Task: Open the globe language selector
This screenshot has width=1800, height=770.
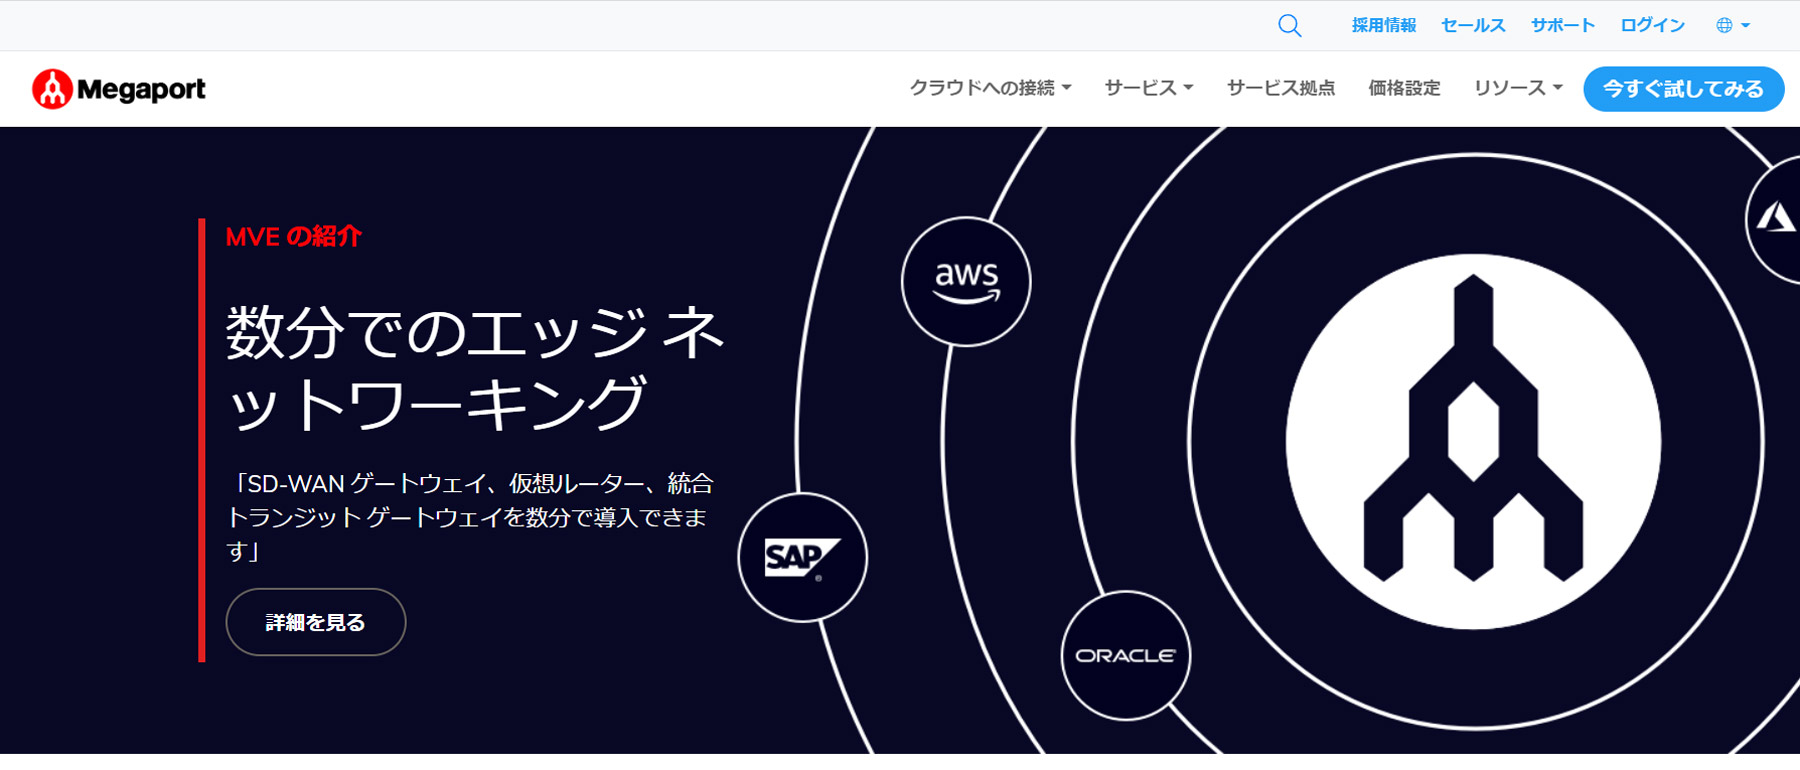Action: (x=1732, y=26)
